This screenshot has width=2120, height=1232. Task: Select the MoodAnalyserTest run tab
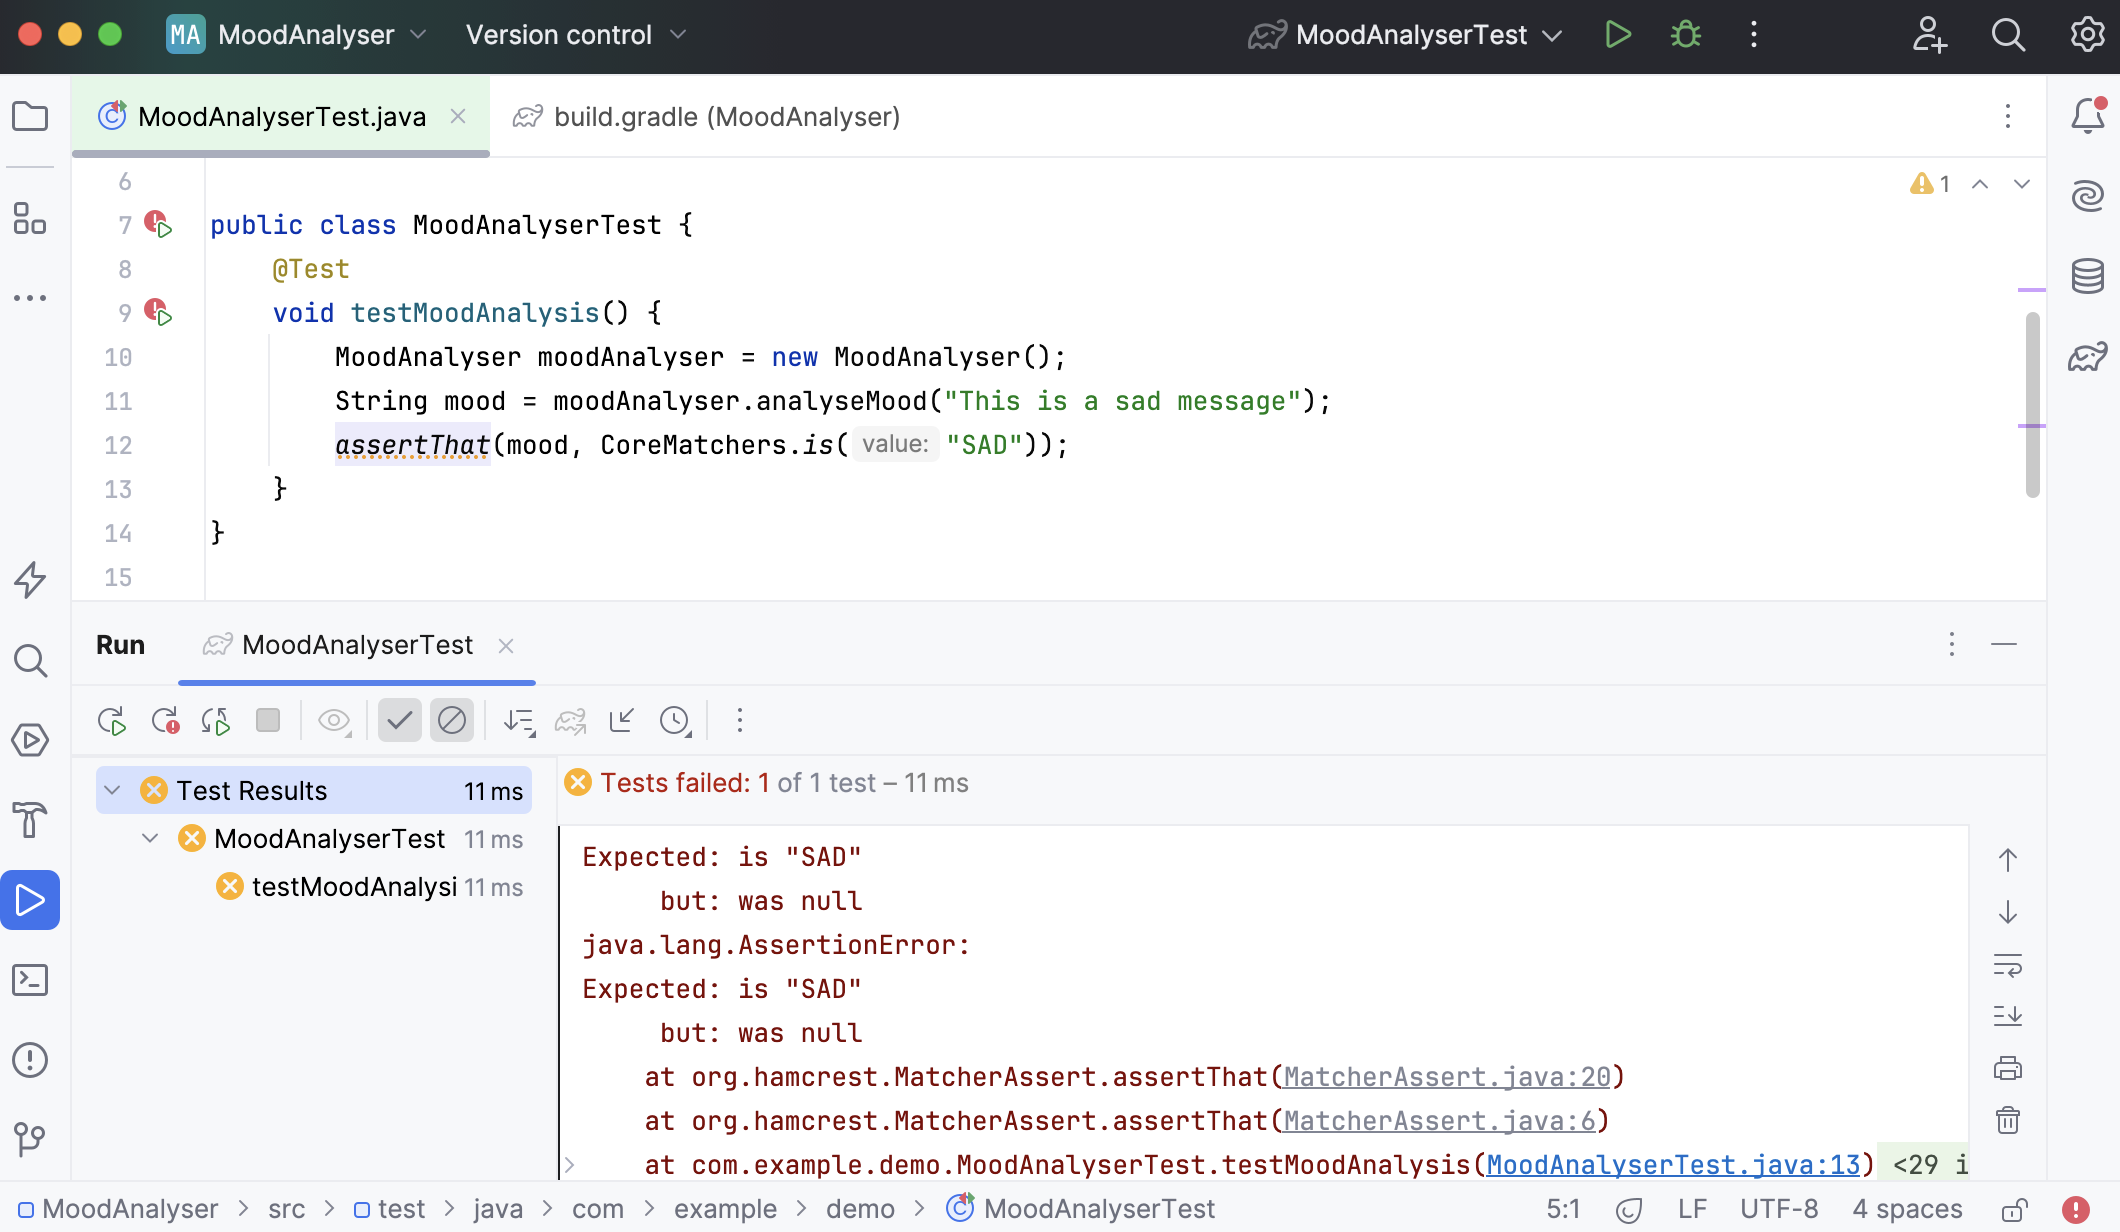point(357,645)
